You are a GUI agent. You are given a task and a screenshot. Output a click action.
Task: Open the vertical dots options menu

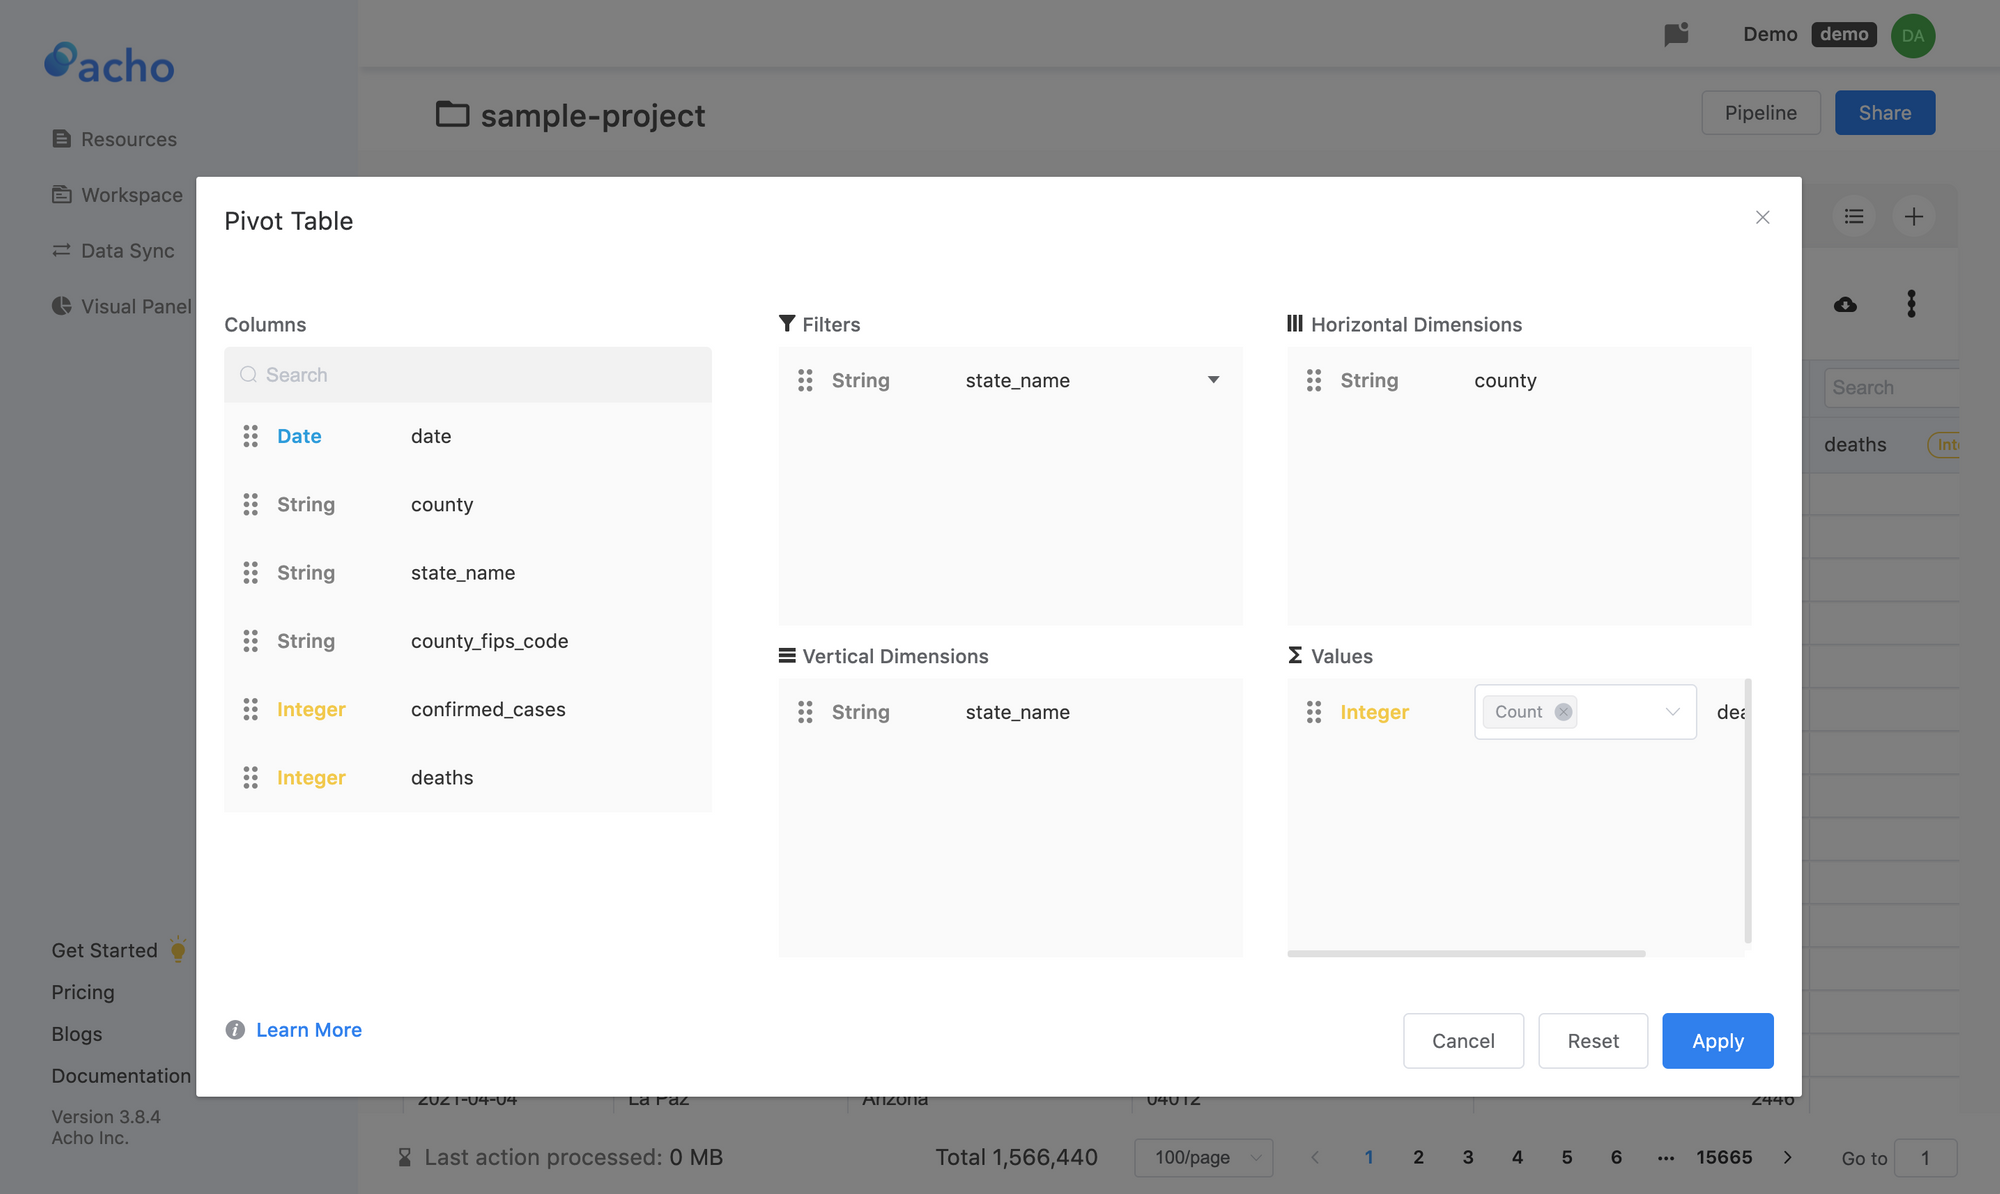(x=1911, y=303)
